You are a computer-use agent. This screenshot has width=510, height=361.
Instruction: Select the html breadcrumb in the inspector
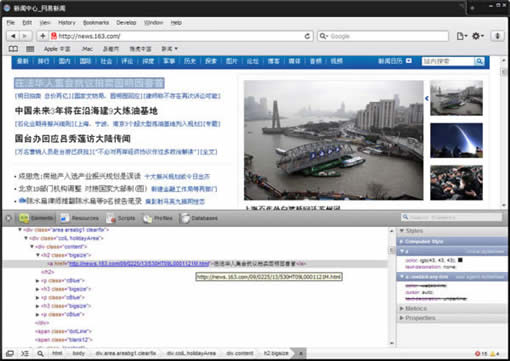pos(57,353)
